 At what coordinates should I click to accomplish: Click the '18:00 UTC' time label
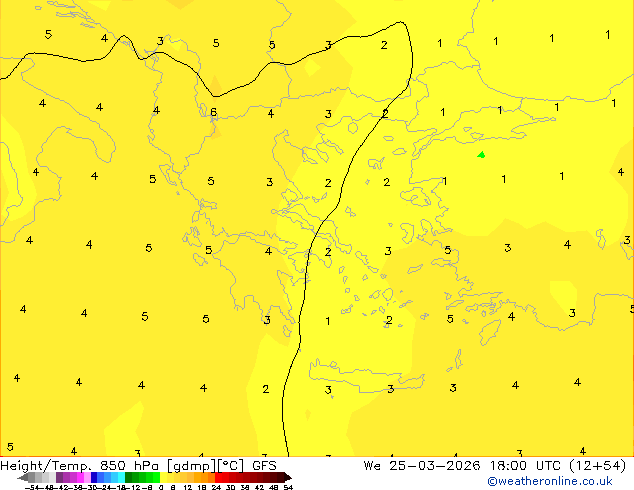[525, 466]
